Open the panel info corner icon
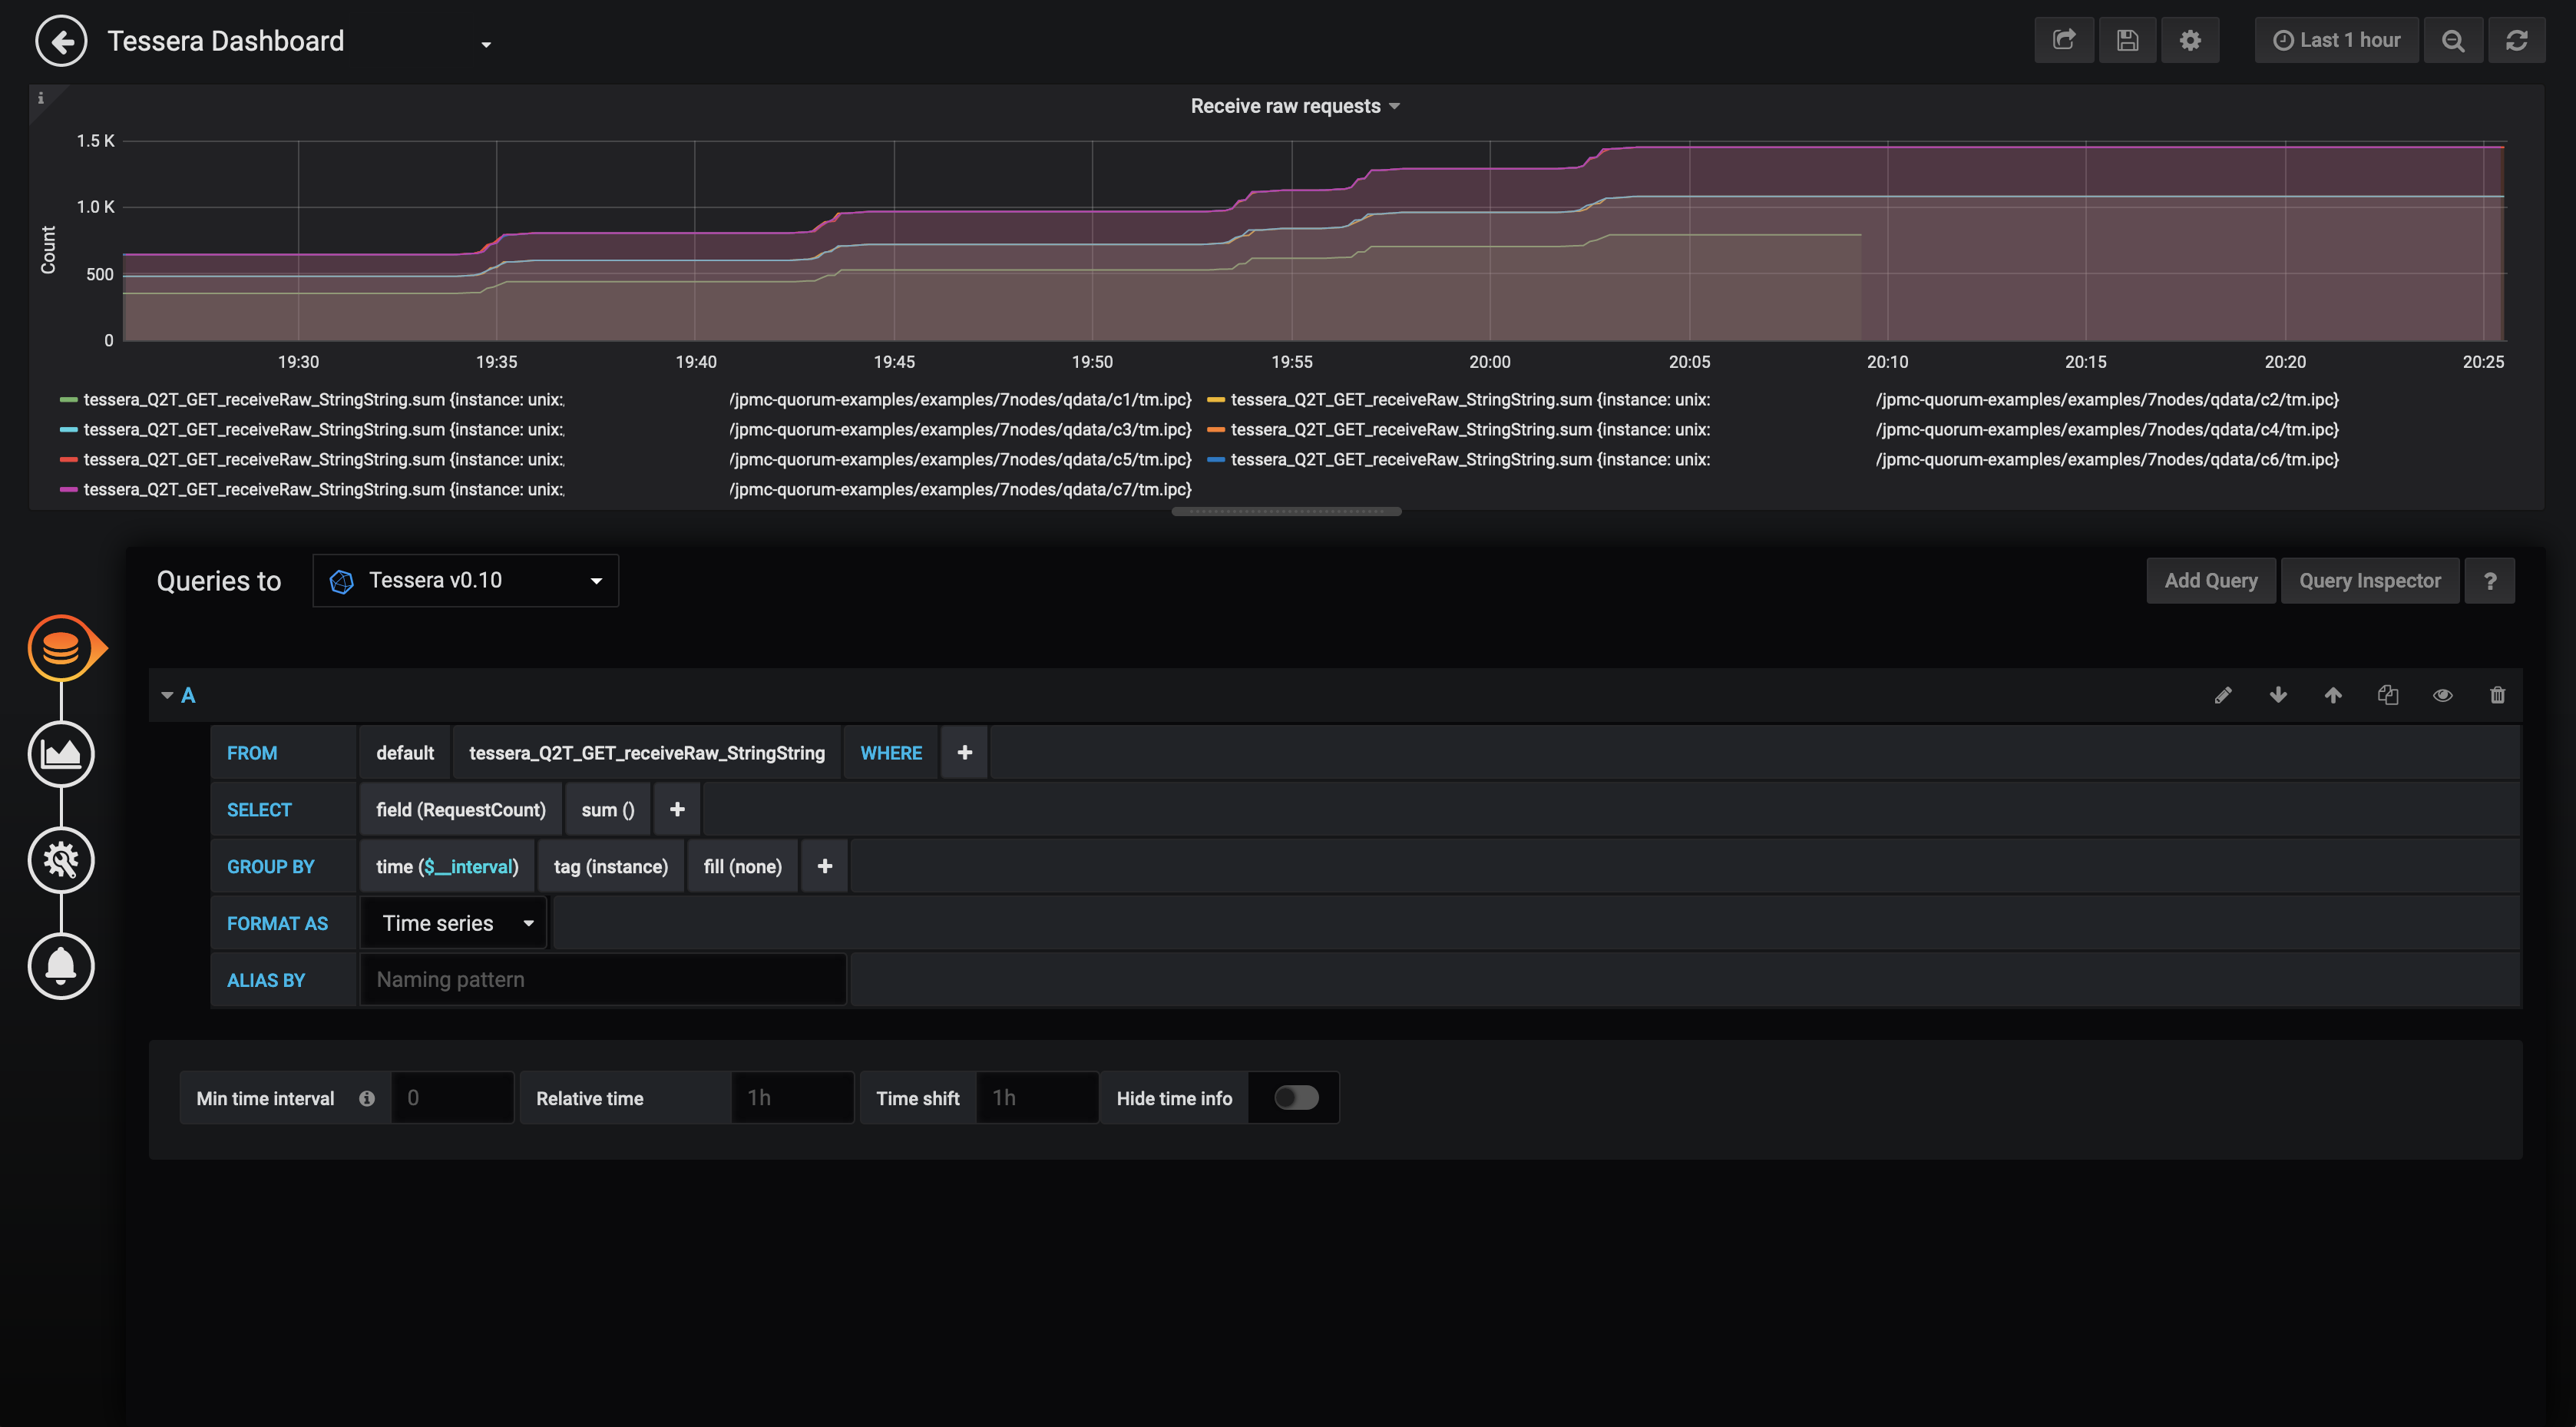Image resolution: width=2576 pixels, height=1427 pixels. [x=41, y=97]
